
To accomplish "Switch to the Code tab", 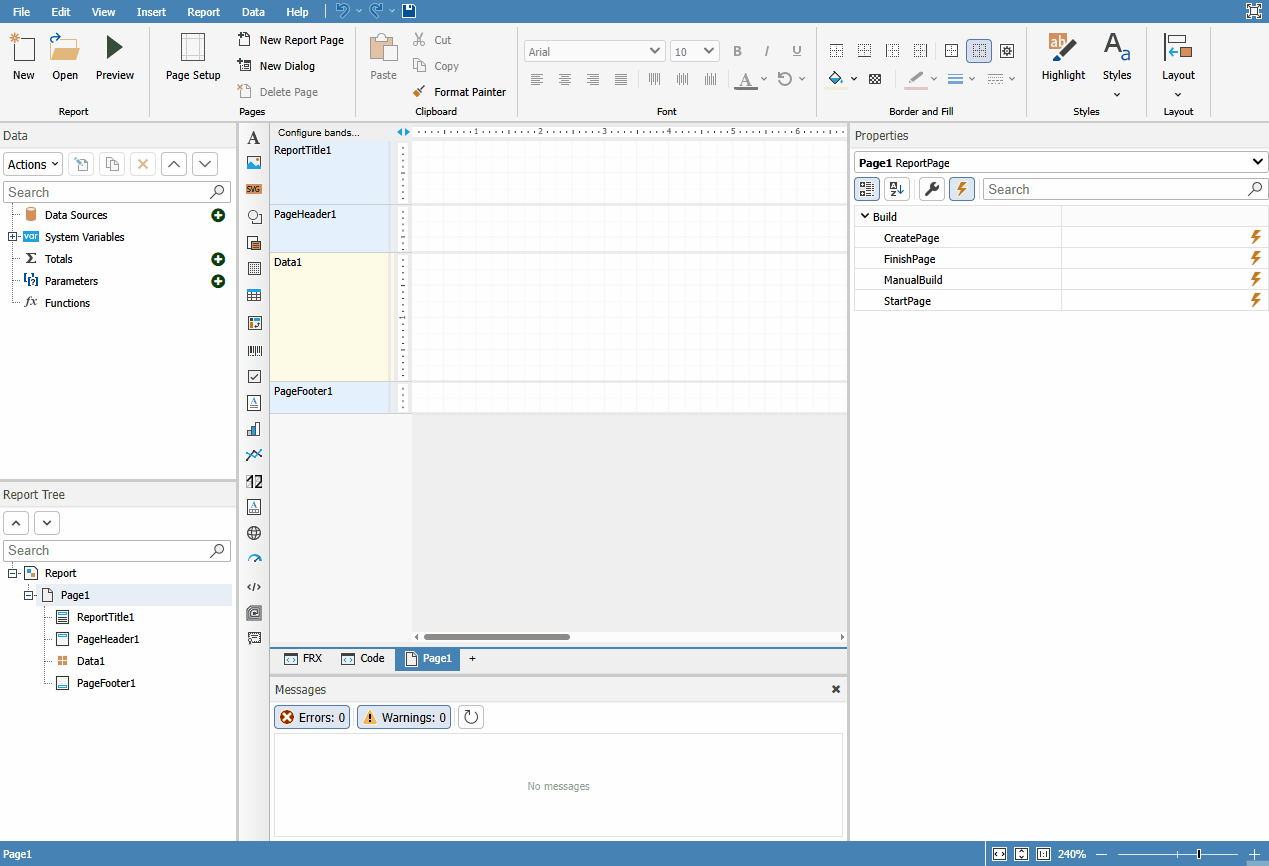I will click(x=363, y=659).
